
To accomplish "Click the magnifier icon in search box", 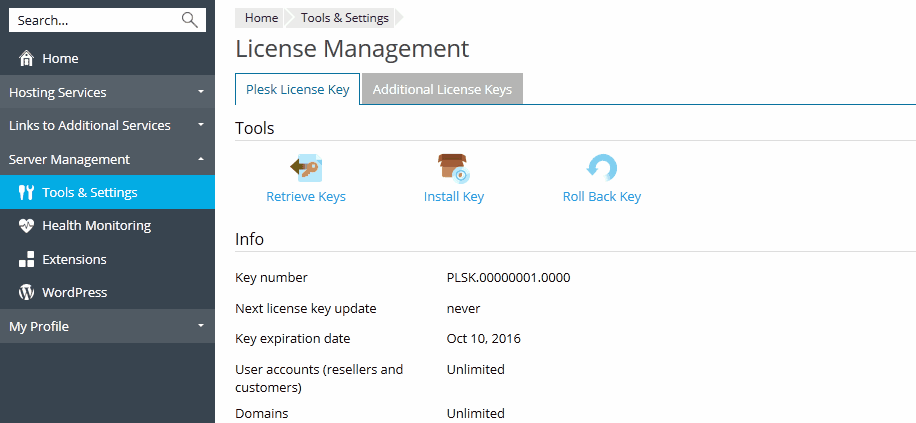I will point(189,20).
